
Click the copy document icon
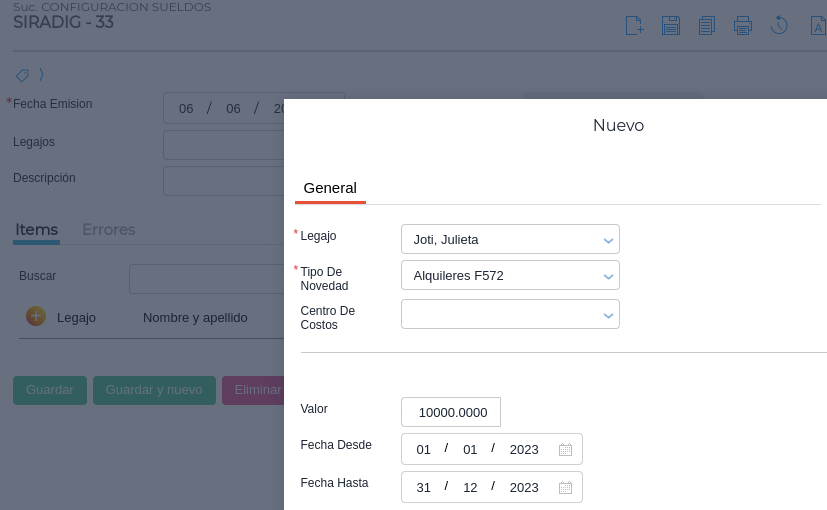(x=707, y=26)
